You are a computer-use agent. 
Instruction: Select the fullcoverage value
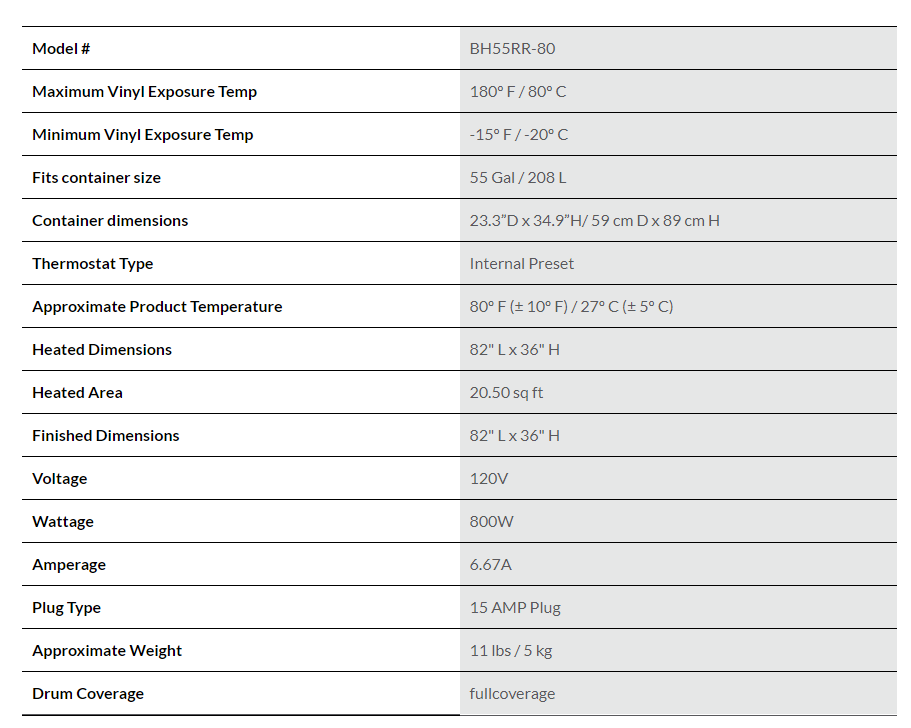coord(512,693)
